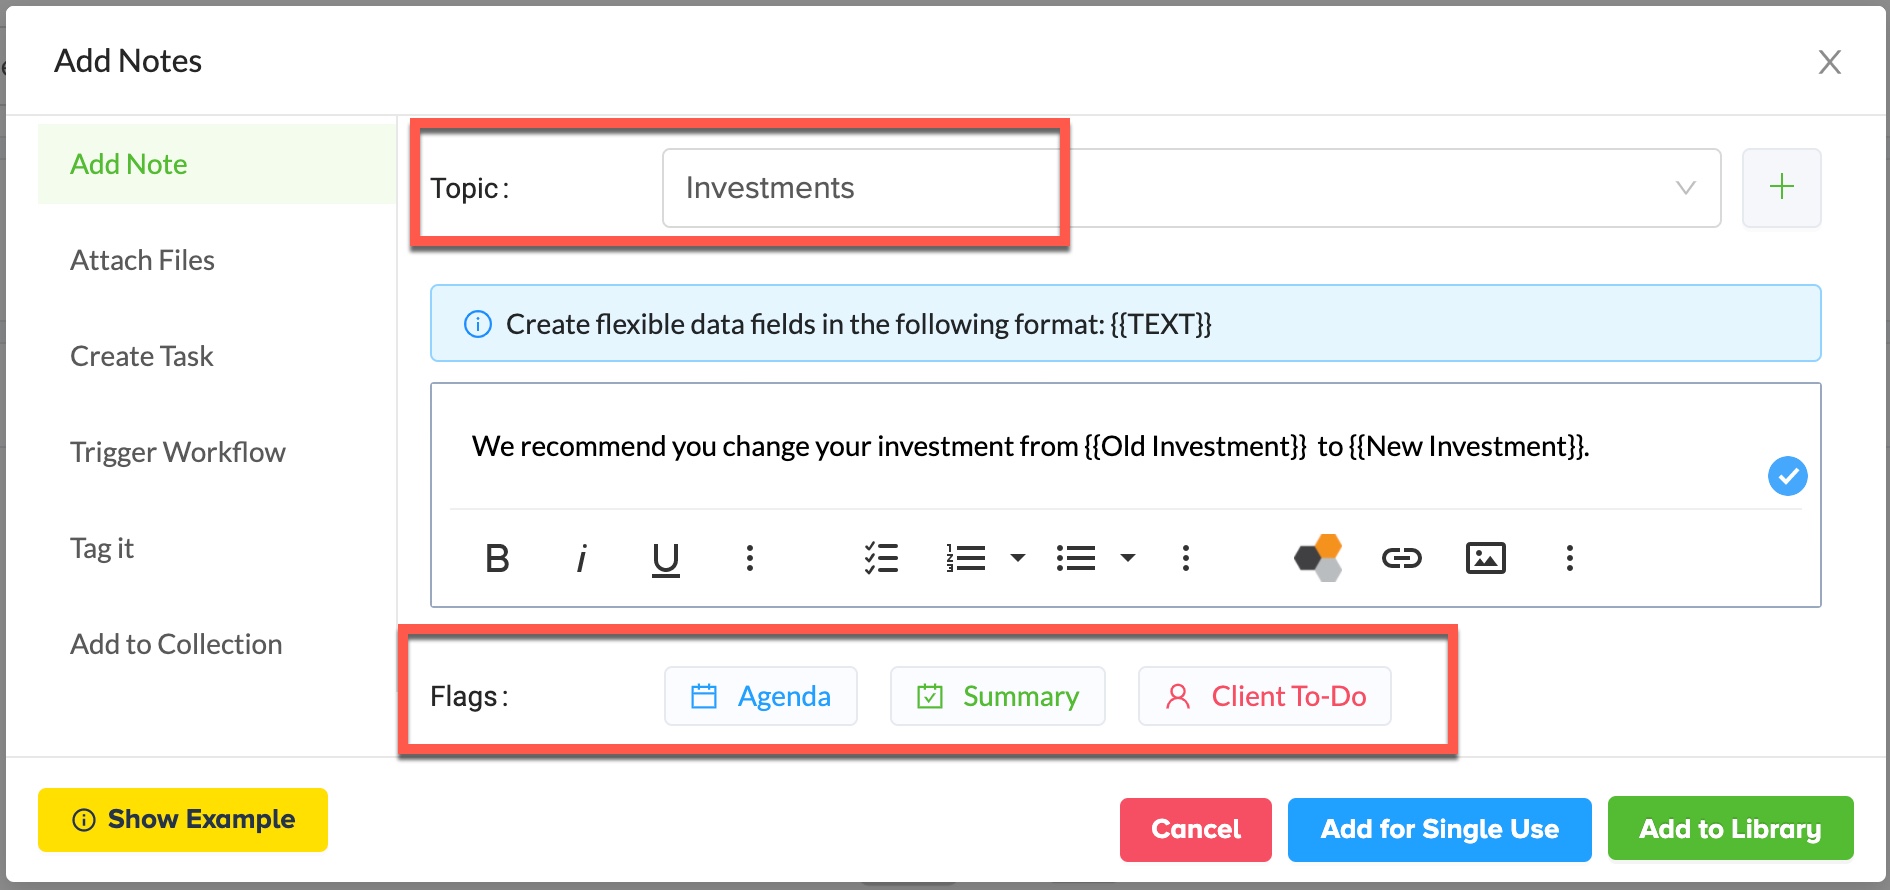Insert a bulleted list
This screenshot has width=1890, height=890.
1076,558
